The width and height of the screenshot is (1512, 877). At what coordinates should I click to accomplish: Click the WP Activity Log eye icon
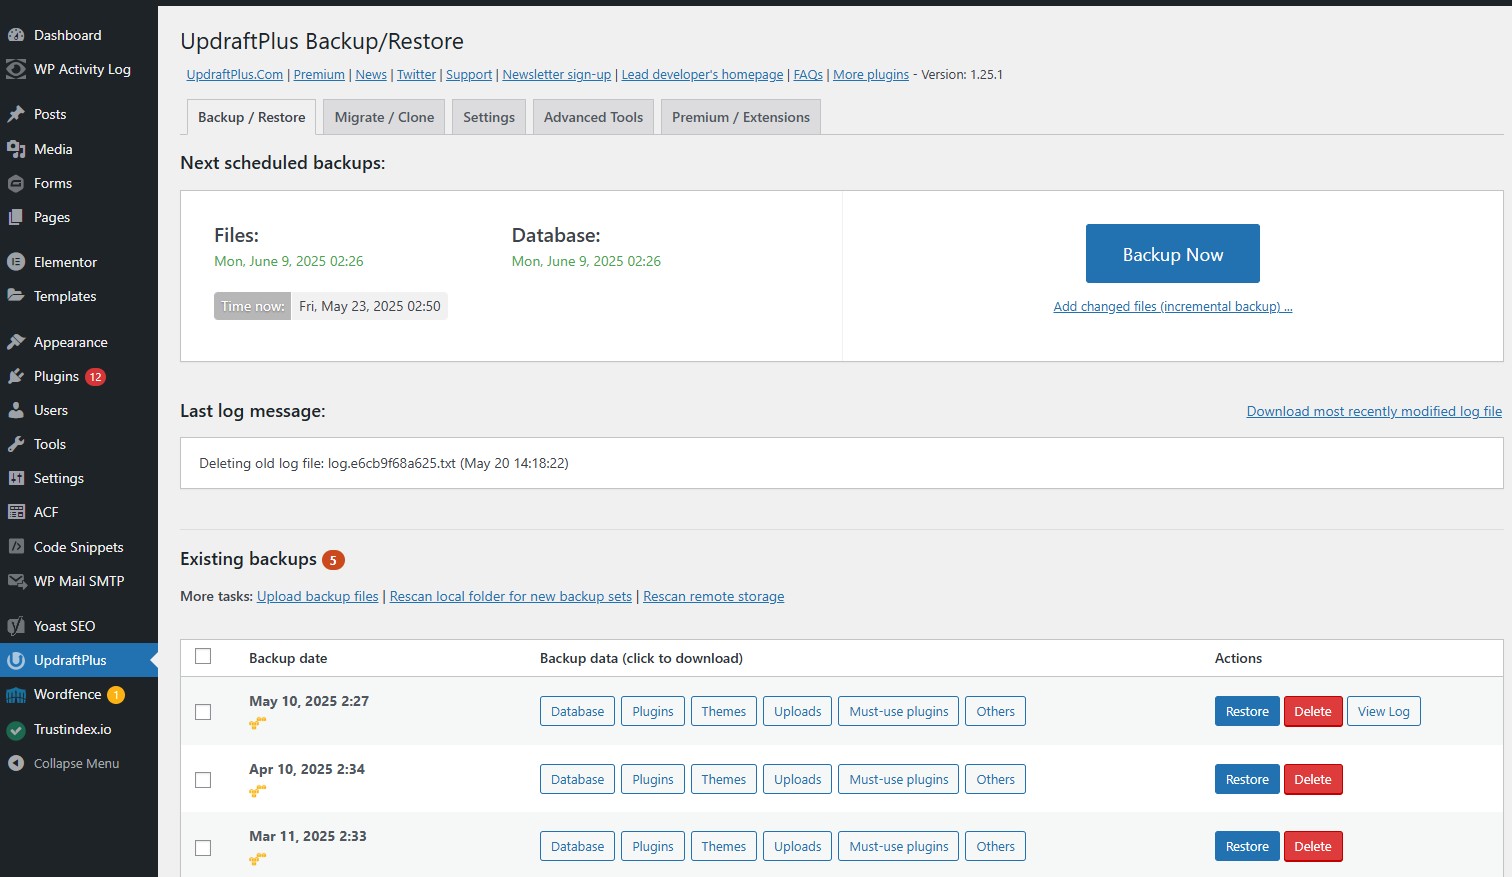tap(16, 69)
